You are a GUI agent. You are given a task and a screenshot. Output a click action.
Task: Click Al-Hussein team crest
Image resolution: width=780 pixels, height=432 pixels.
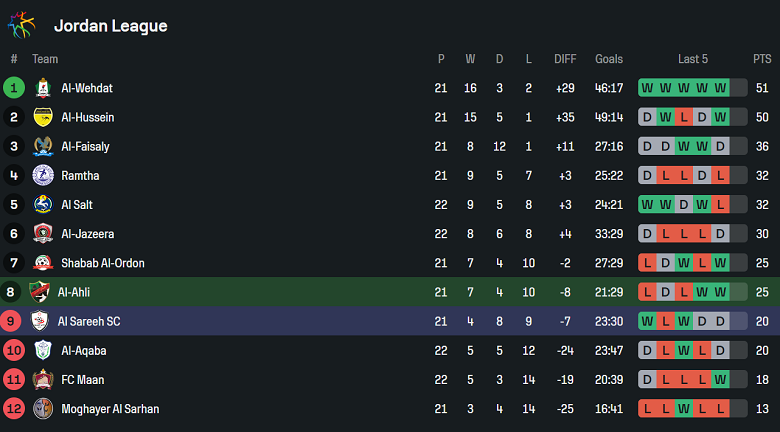click(x=42, y=117)
